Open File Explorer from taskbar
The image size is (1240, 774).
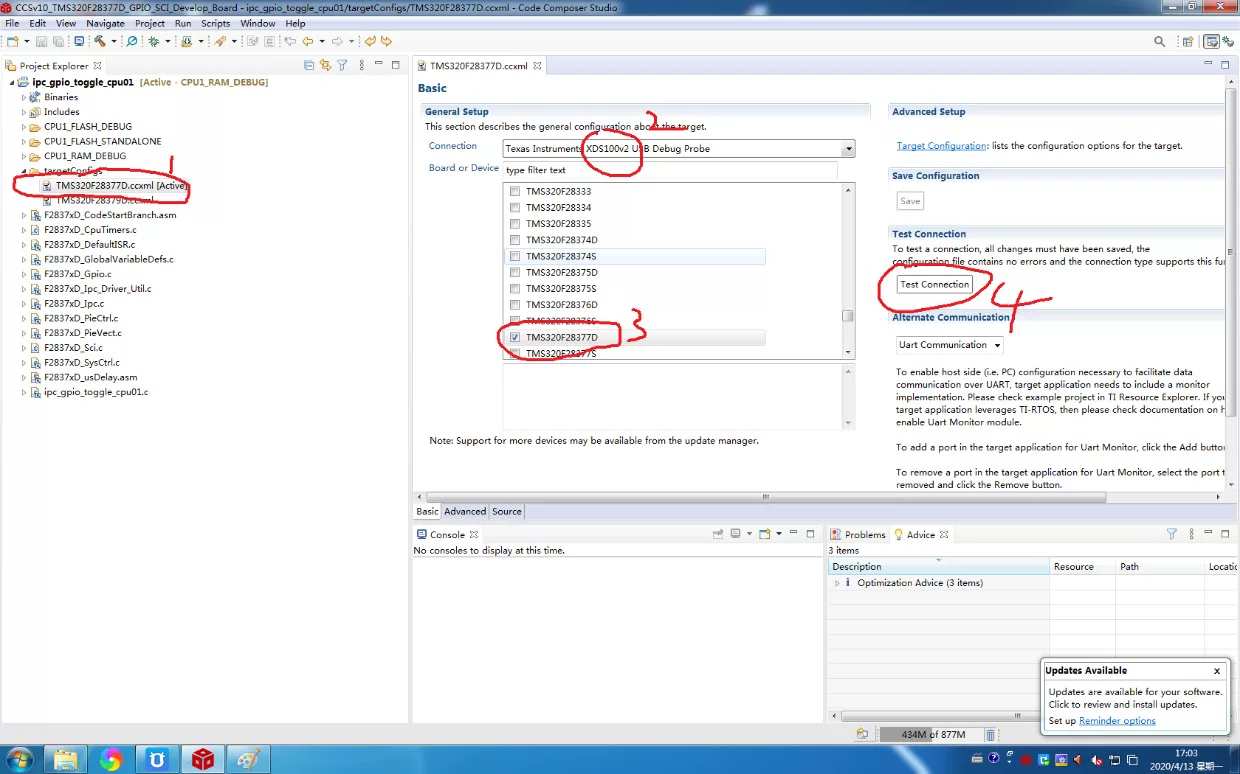(65, 759)
